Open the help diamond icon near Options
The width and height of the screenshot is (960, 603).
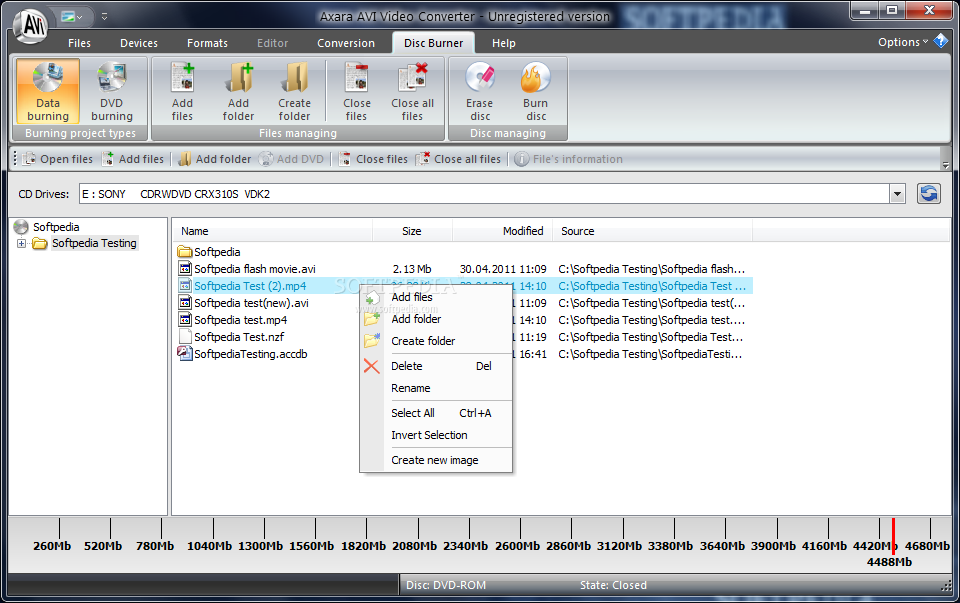[941, 41]
